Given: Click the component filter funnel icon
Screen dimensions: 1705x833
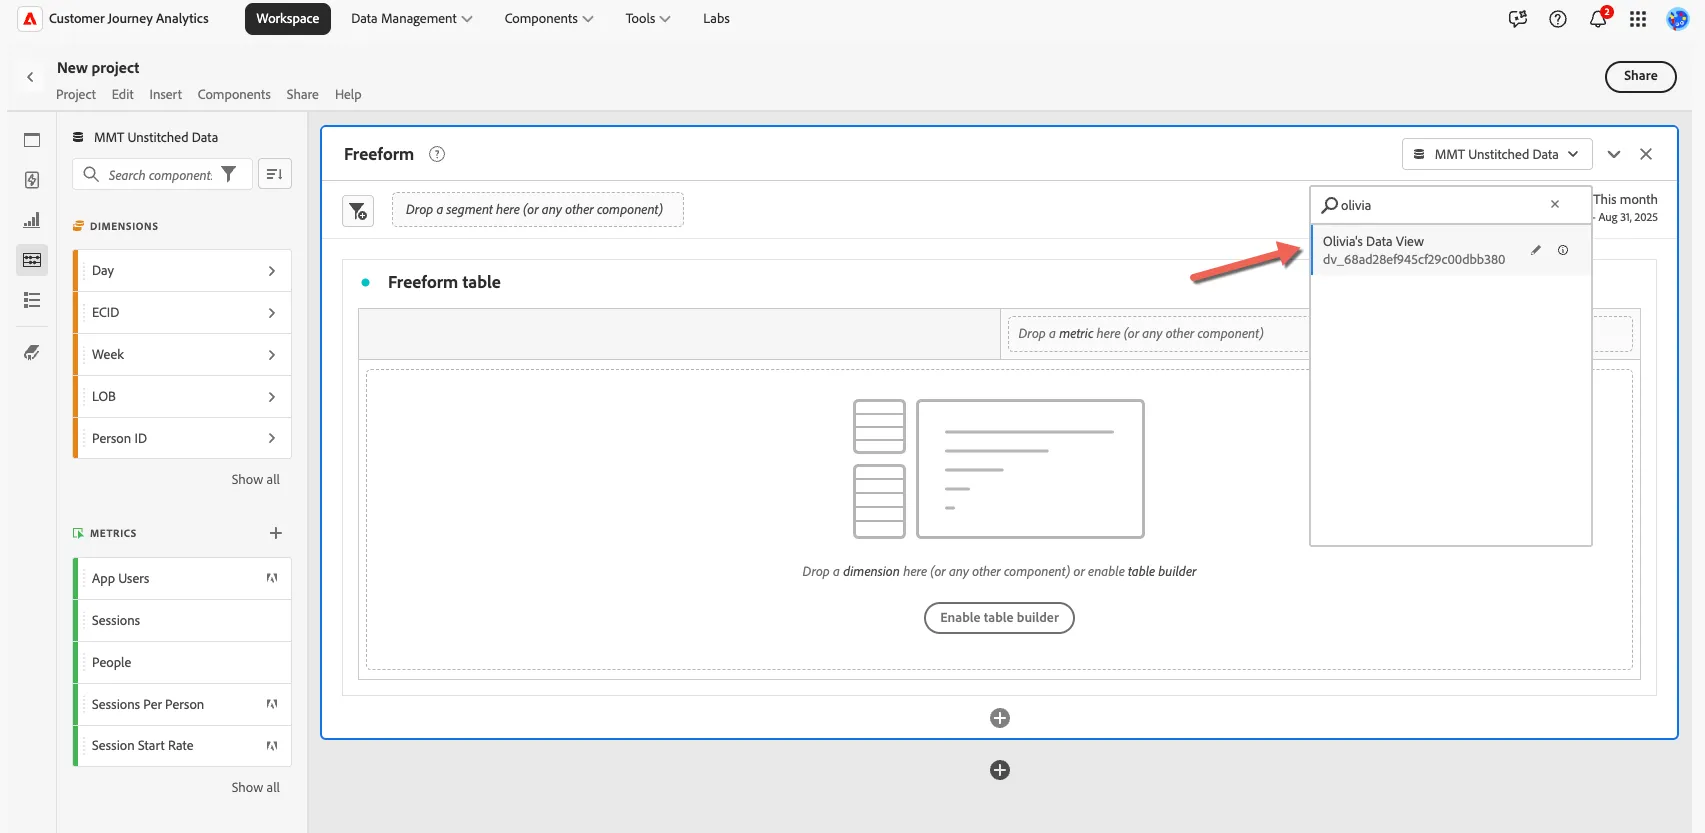Looking at the screenshot, I should [229, 174].
